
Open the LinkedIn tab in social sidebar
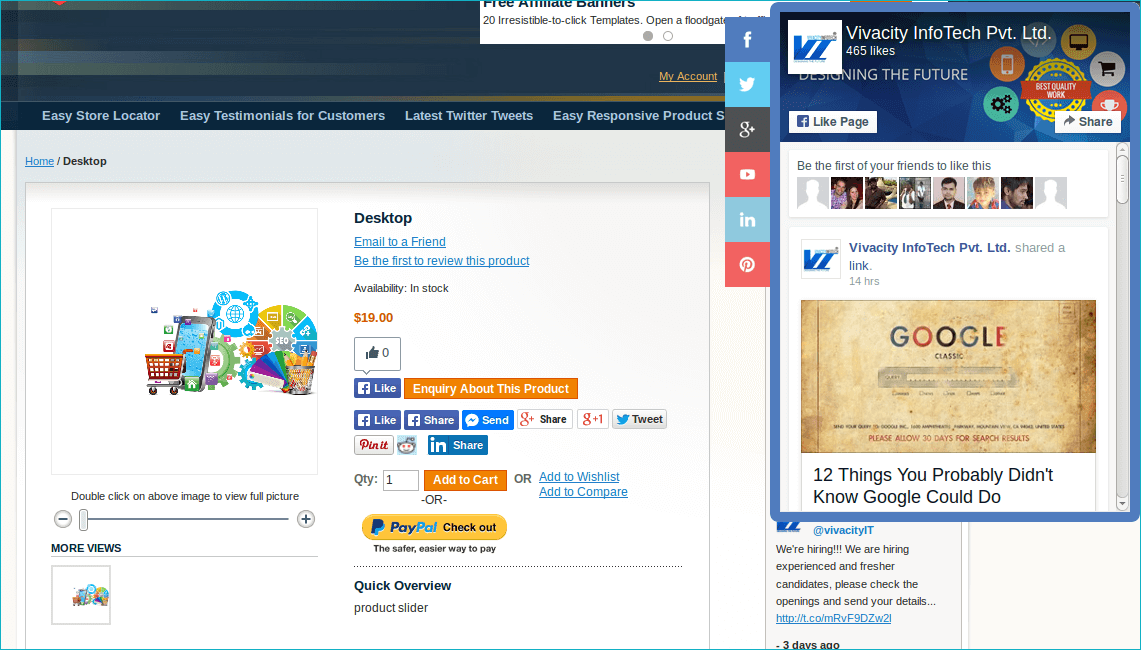pyautogui.click(x=747, y=220)
